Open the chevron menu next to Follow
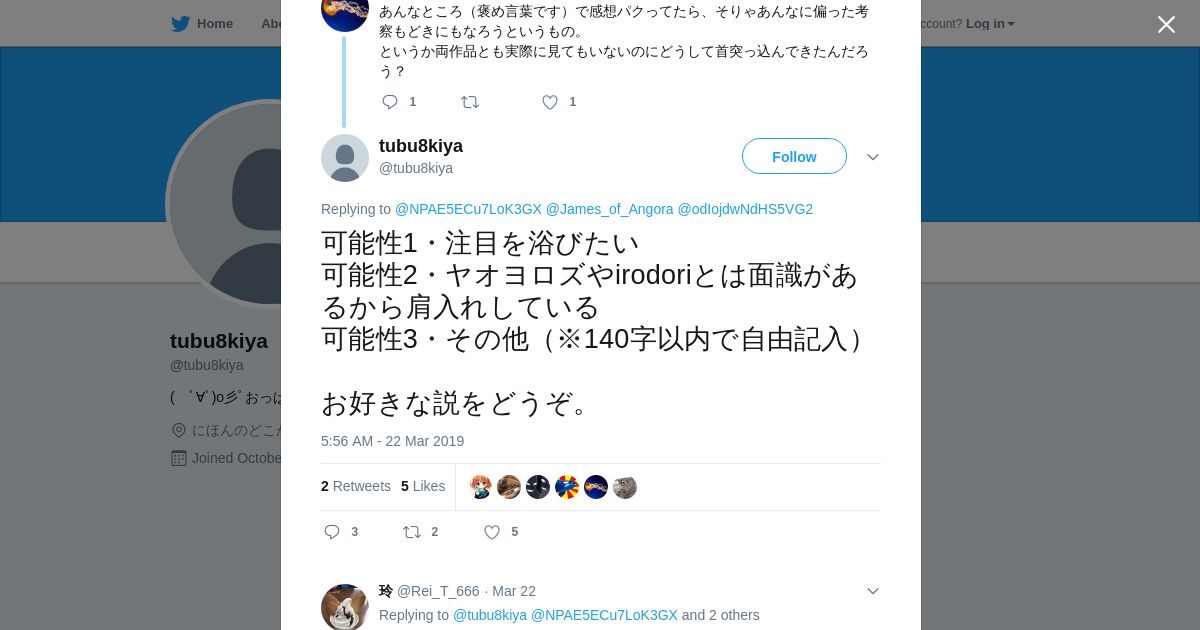 pyautogui.click(x=872, y=157)
